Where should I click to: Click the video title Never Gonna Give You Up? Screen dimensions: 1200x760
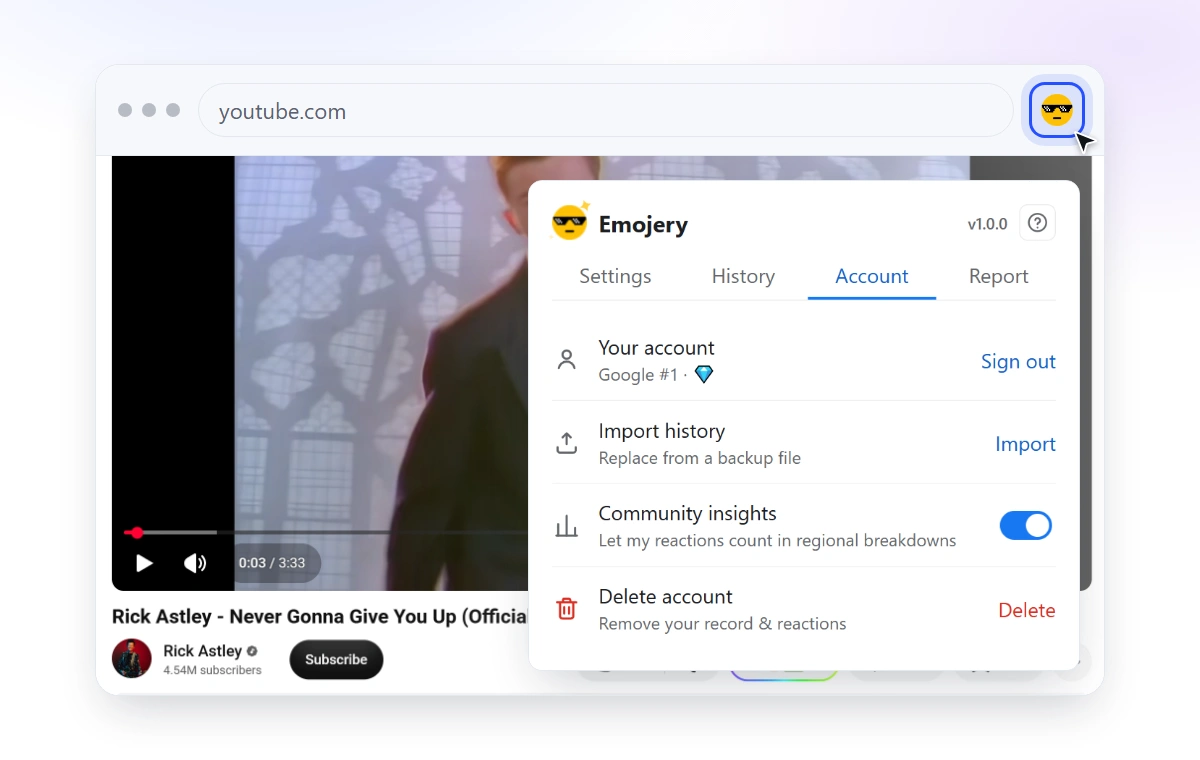tap(319, 616)
